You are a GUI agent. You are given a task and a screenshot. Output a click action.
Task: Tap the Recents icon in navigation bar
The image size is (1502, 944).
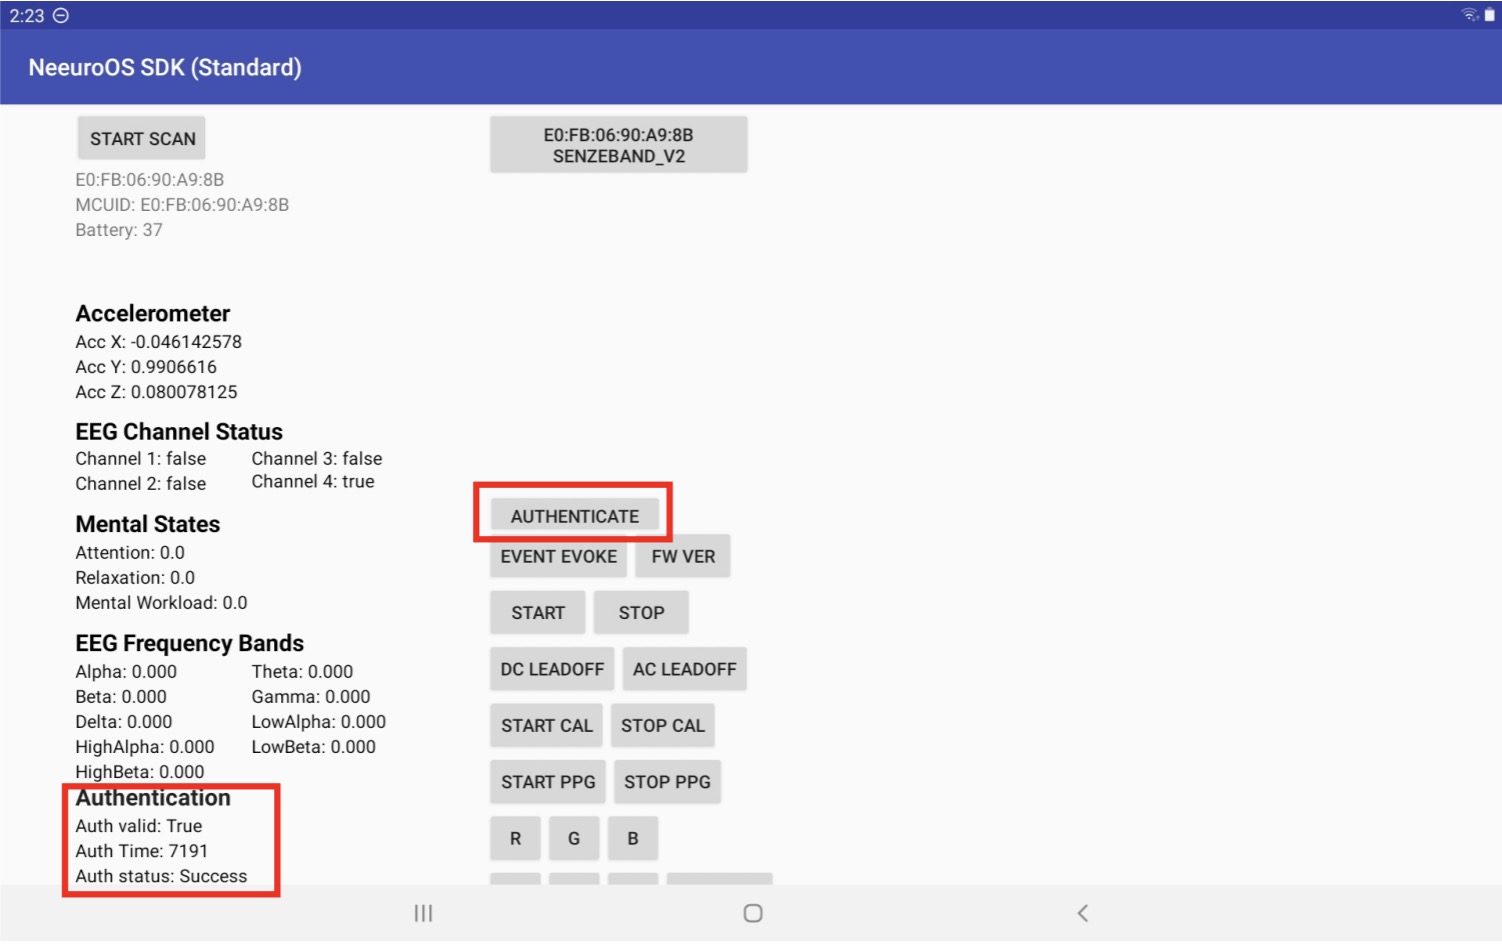[x=422, y=913]
